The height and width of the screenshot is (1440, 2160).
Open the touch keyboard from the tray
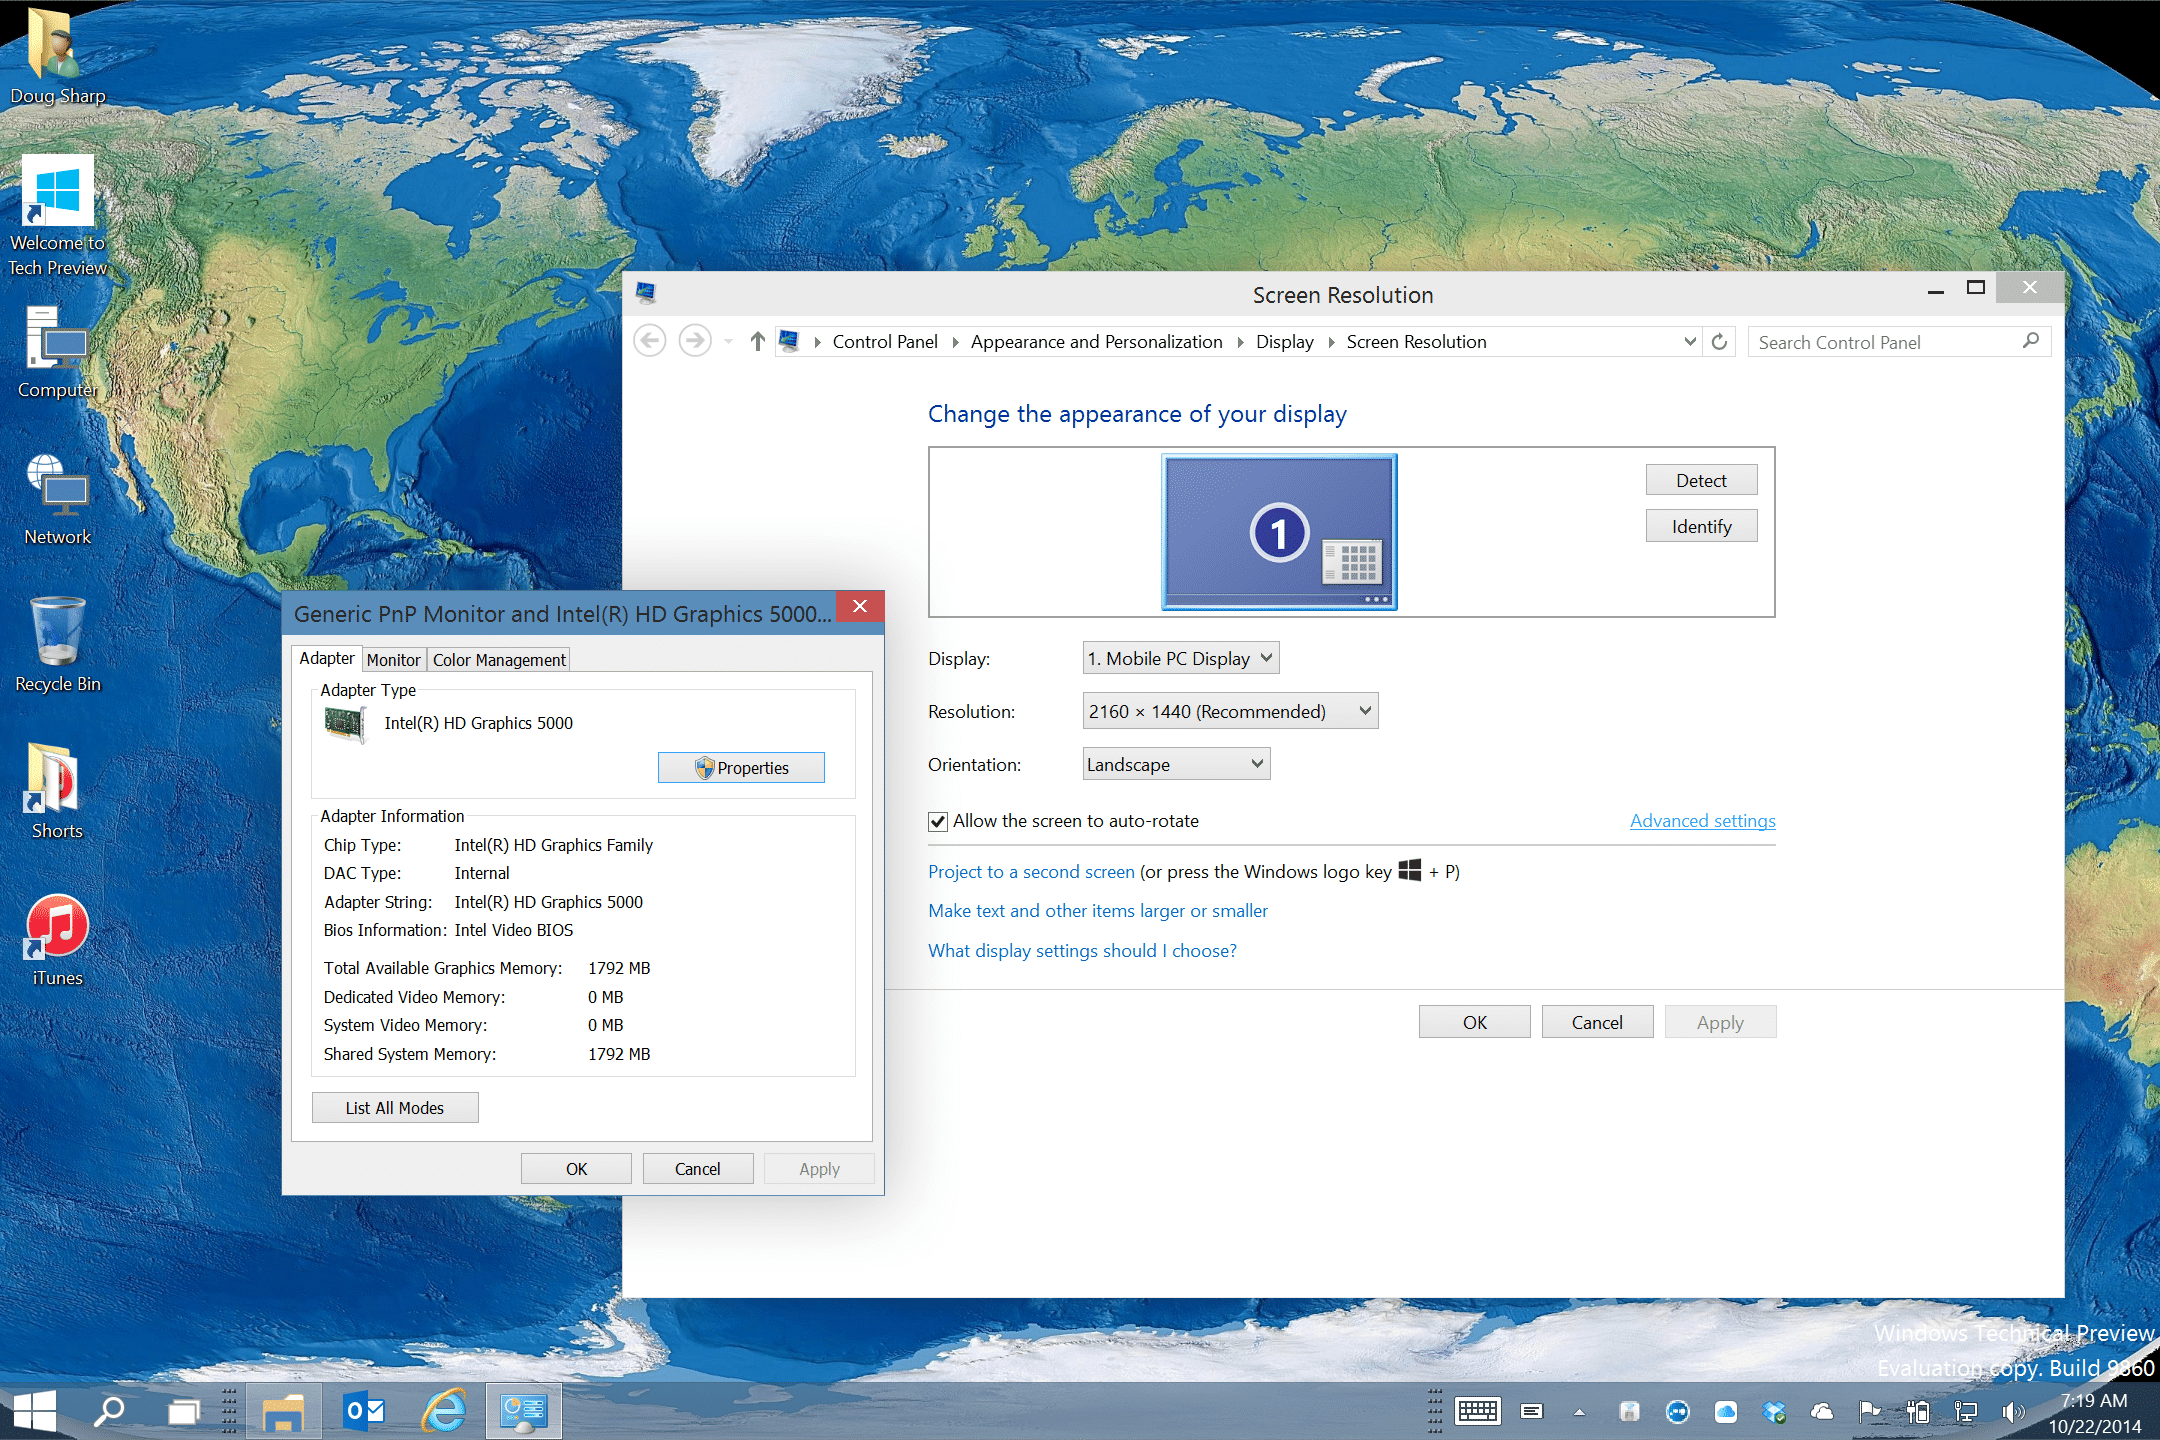pyautogui.click(x=1478, y=1411)
